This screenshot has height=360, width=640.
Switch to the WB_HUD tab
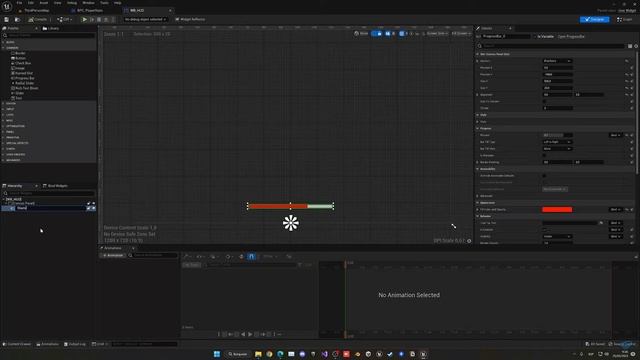pos(137,10)
